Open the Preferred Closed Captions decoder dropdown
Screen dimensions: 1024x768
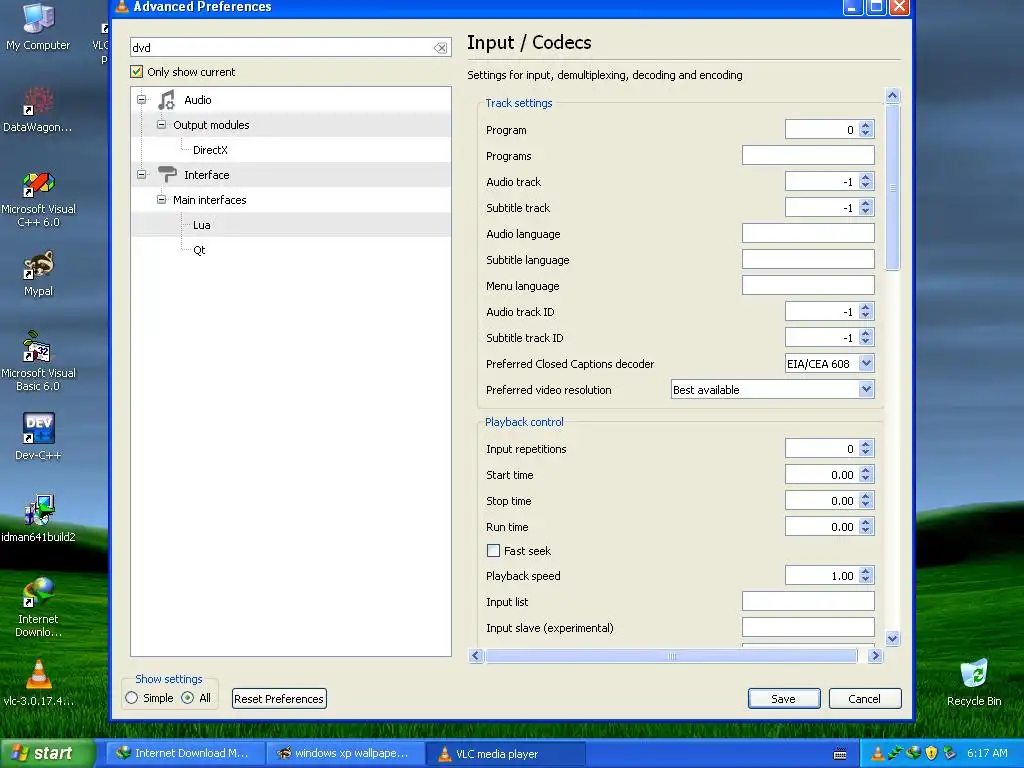(x=866, y=363)
